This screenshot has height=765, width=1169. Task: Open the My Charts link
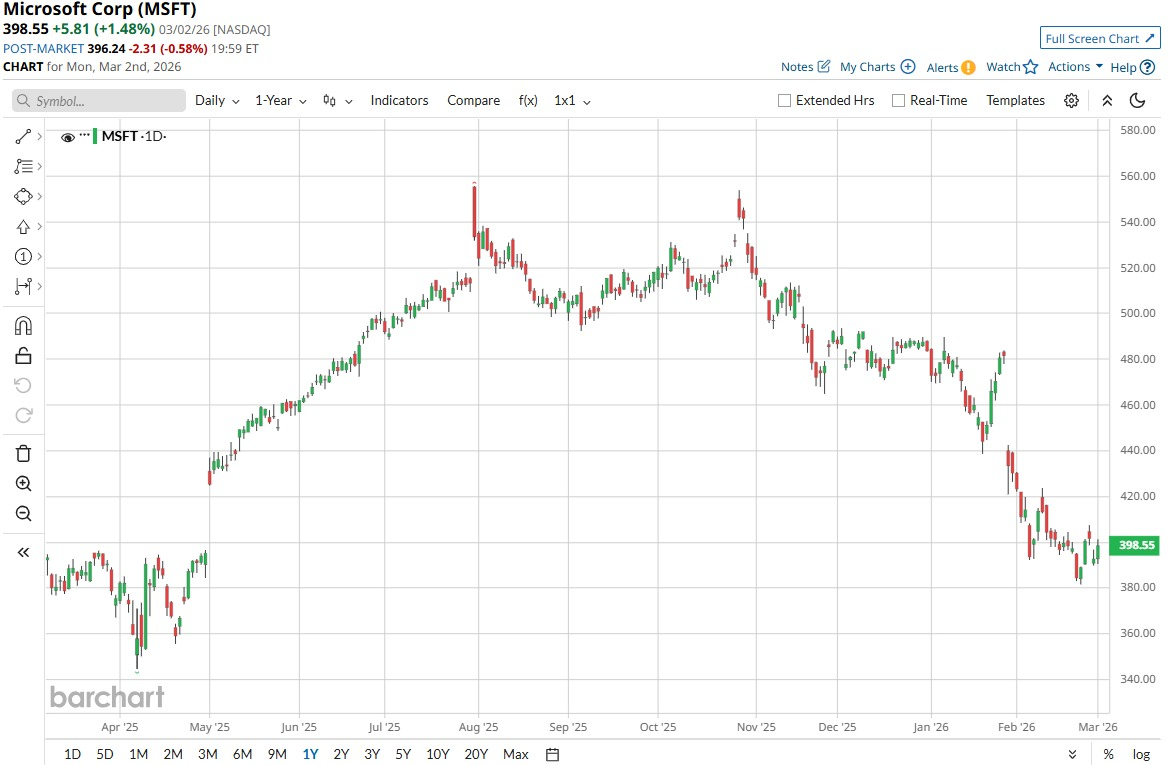(x=877, y=66)
